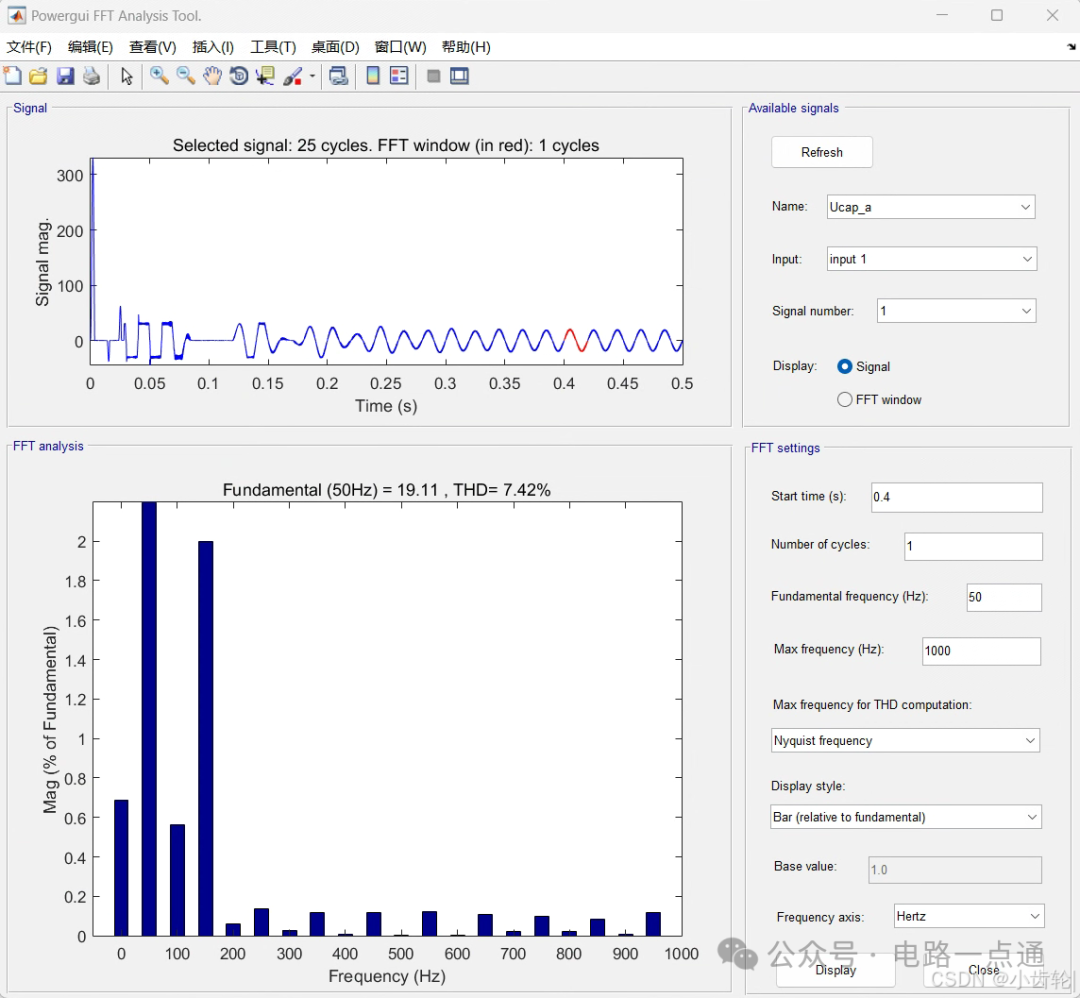Click the Start time input field
The image size is (1080, 998).
(x=956, y=497)
